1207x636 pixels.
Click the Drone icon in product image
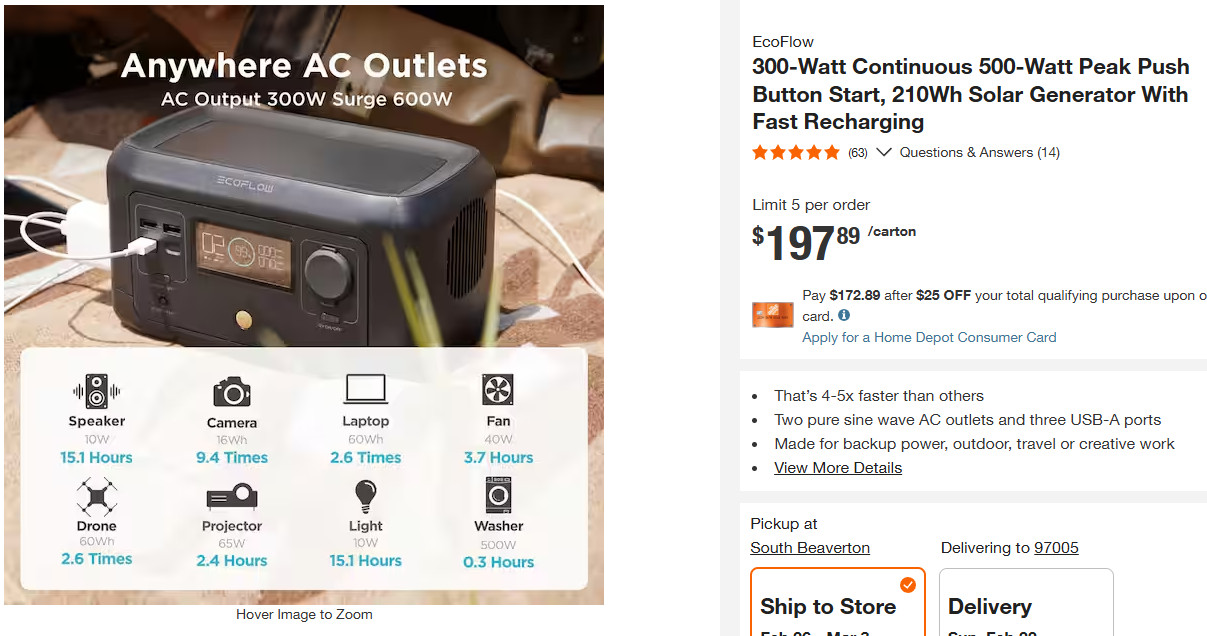point(96,497)
